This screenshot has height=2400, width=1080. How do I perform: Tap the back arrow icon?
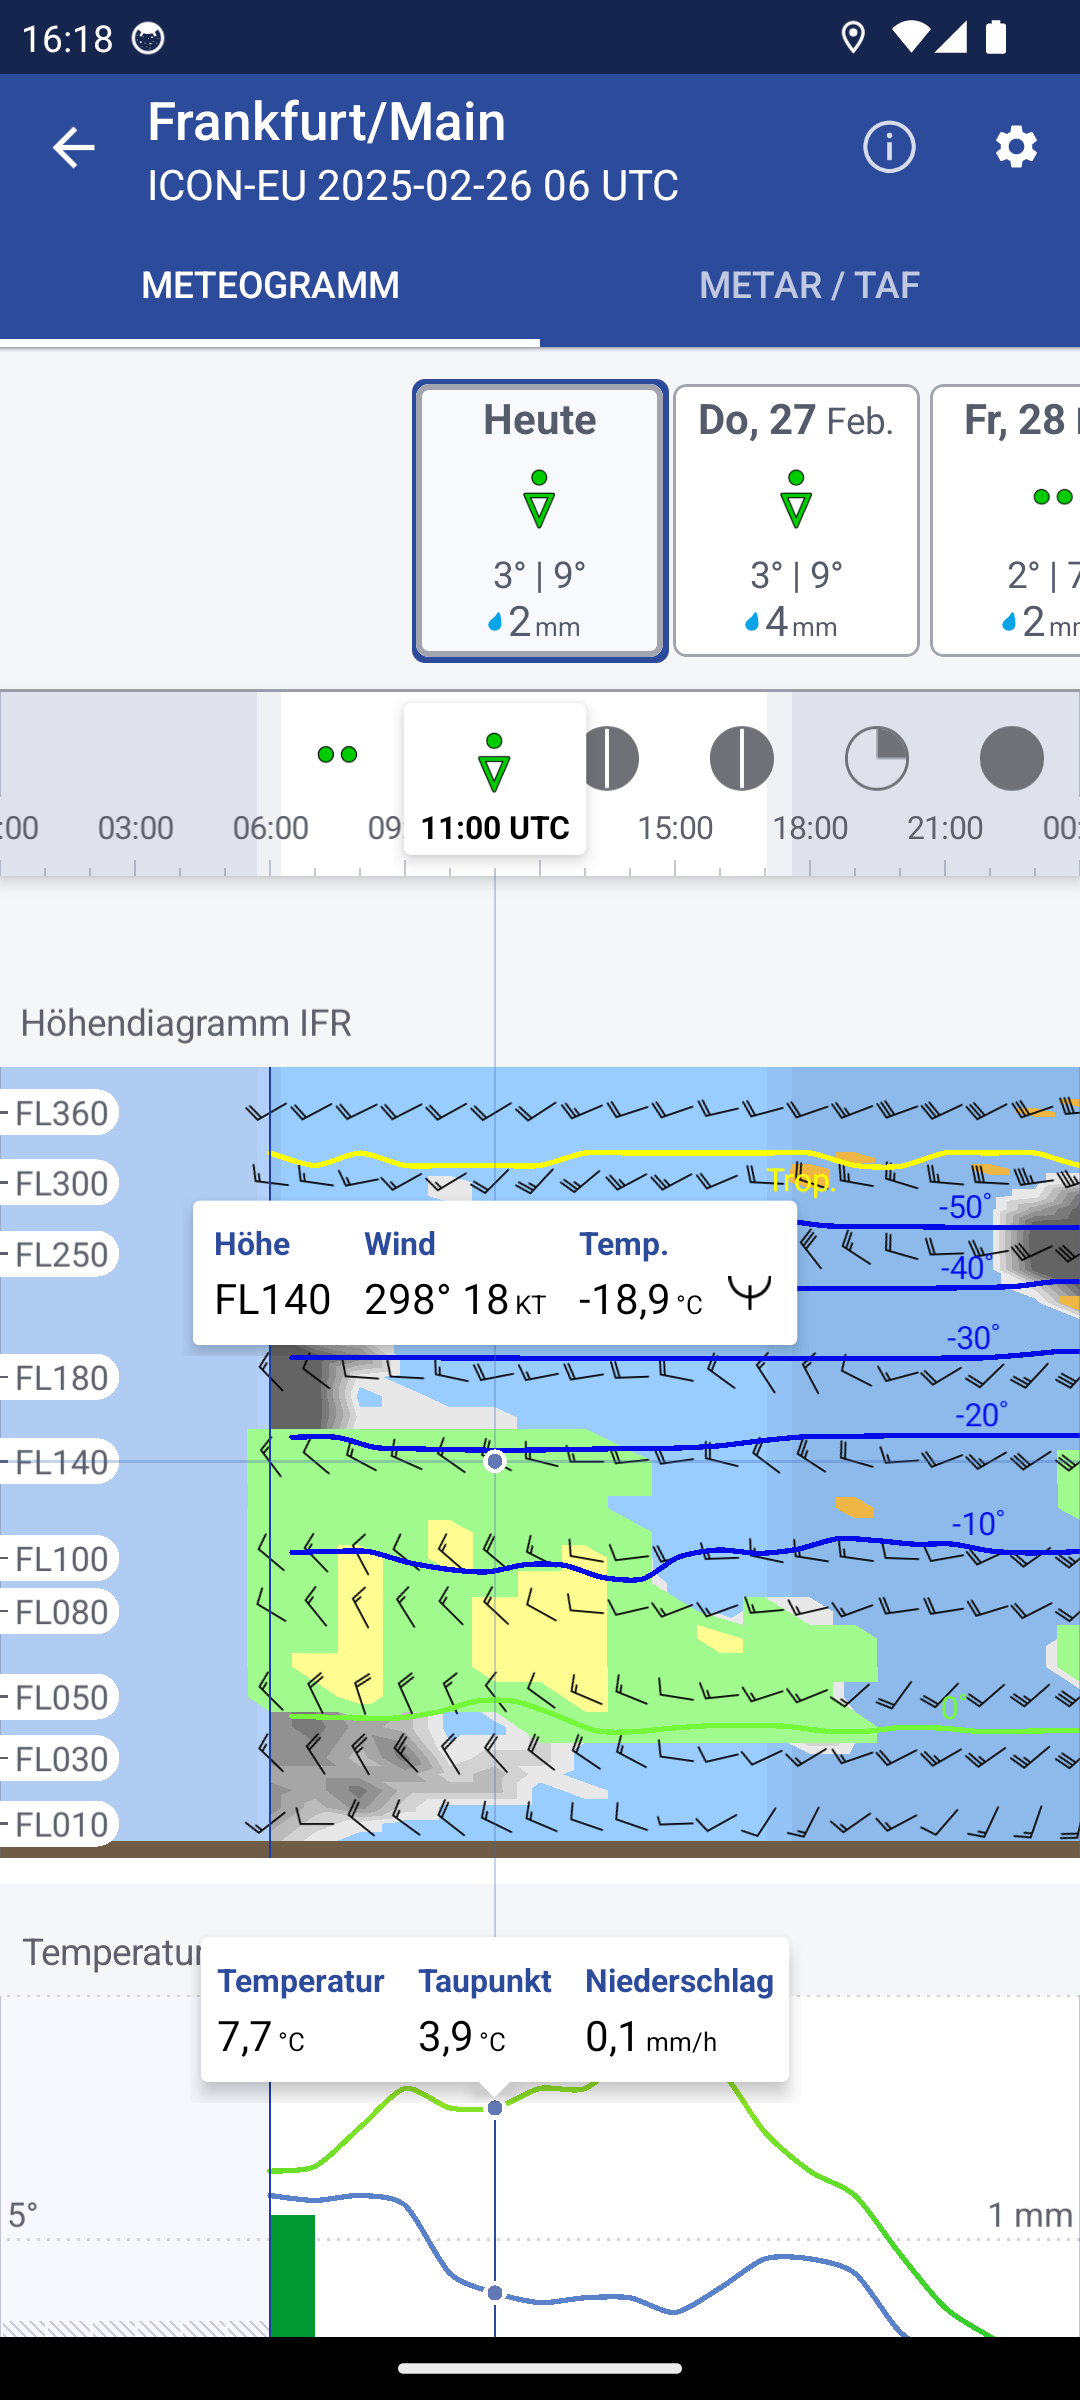pos(73,148)
